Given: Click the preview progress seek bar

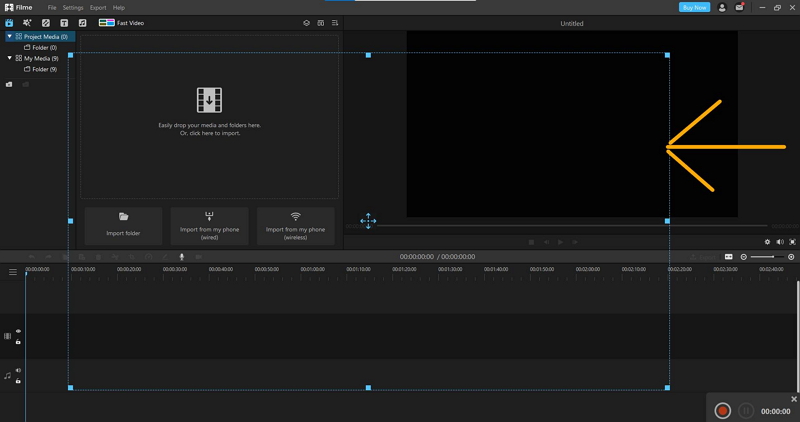Looking at the screenshot, I should point(572,226).
